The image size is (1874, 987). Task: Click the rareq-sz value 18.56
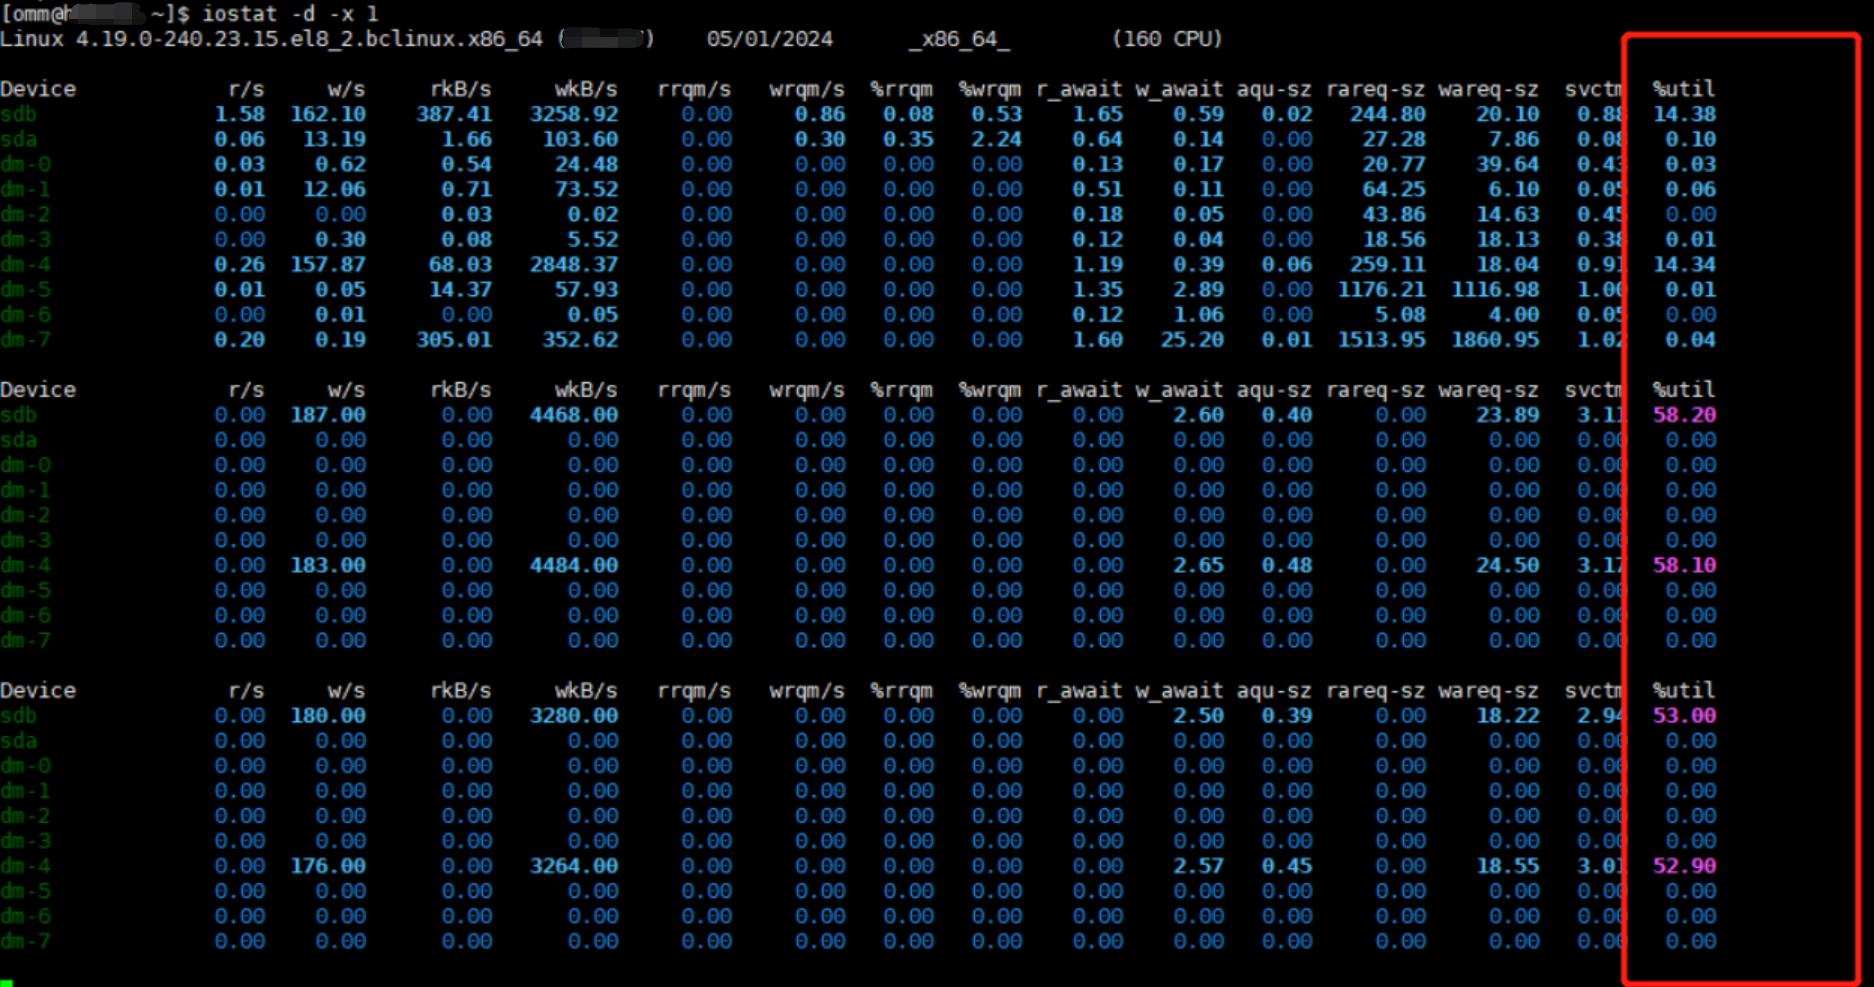tap(1394, 239)
